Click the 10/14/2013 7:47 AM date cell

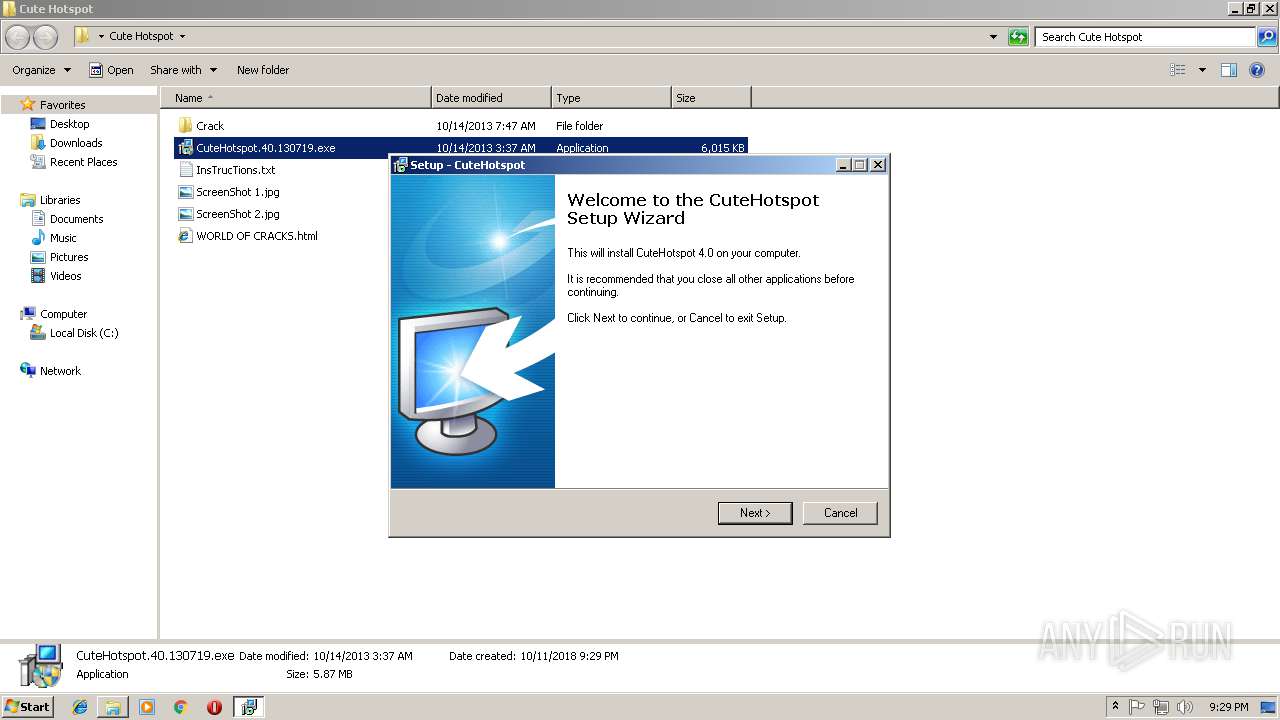tap(486, 126)
